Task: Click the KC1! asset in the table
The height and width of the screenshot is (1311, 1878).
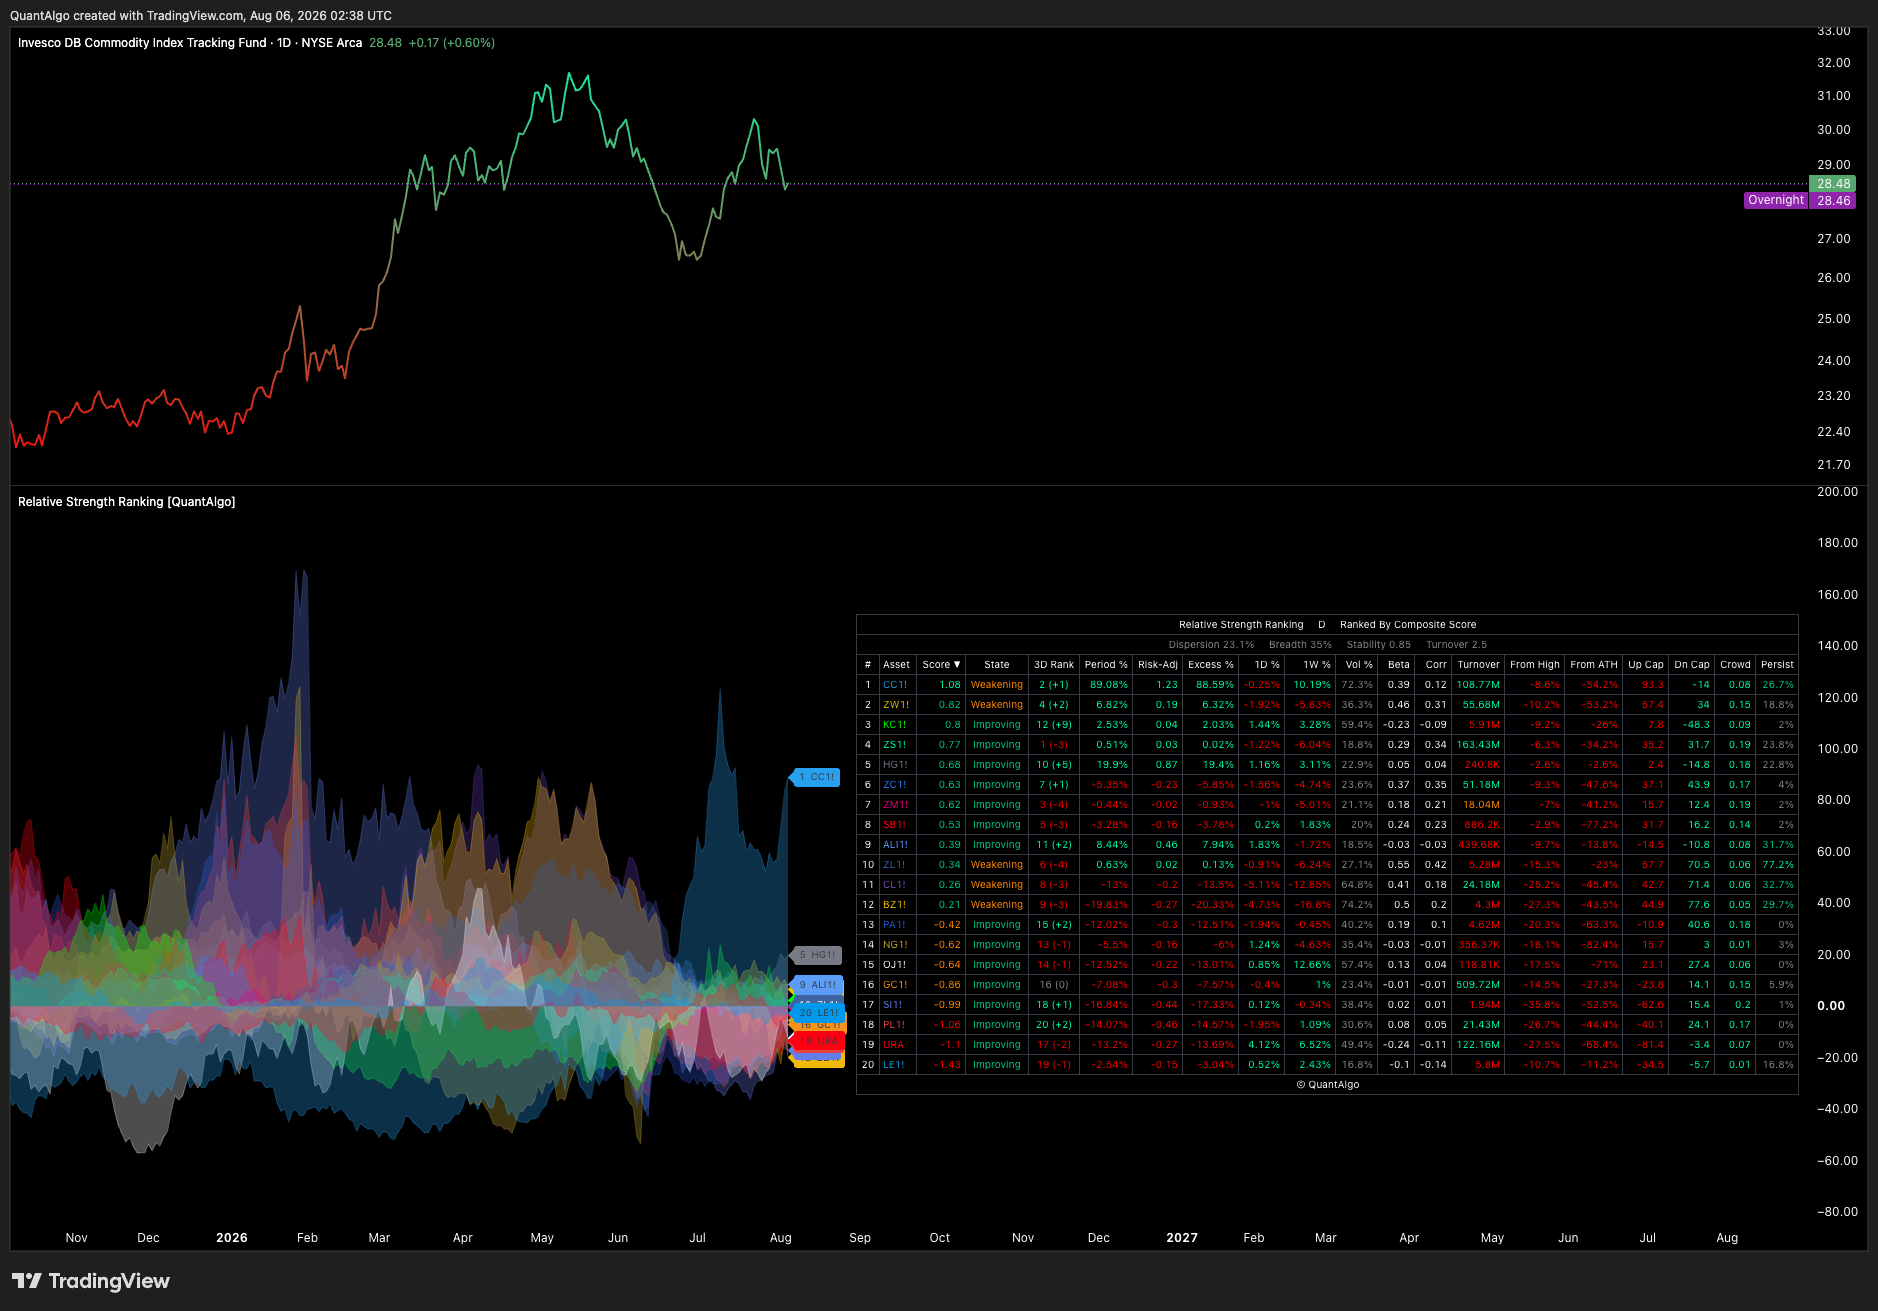Action: (895, 725)
